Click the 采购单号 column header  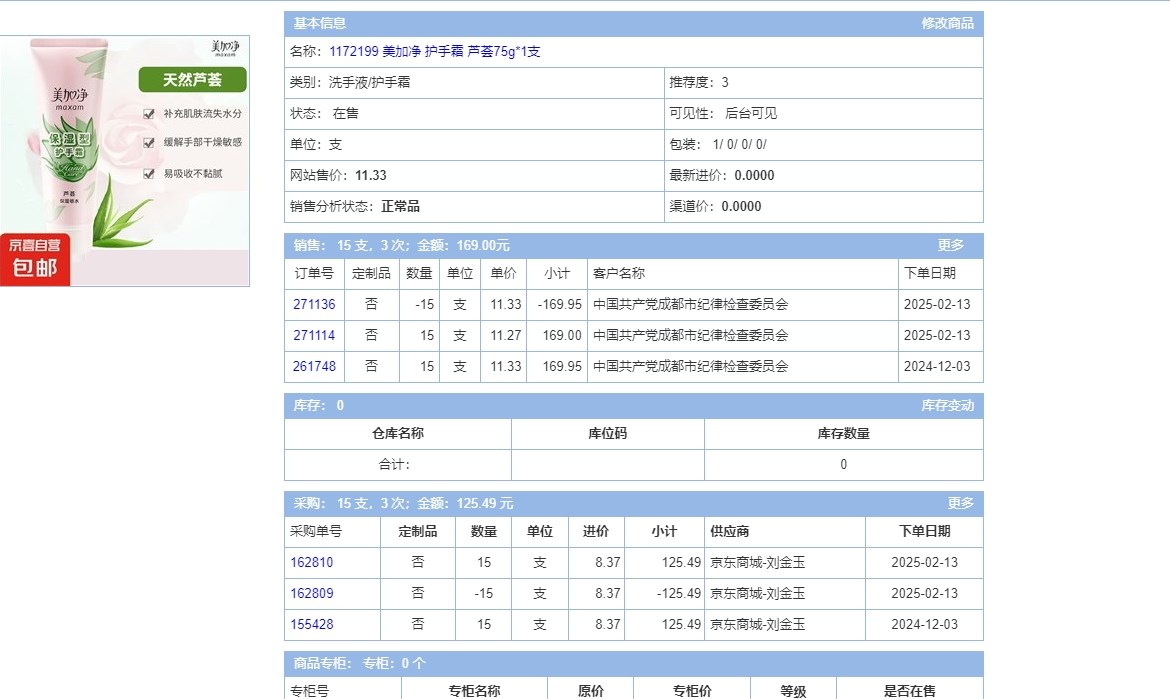[332, 532]
